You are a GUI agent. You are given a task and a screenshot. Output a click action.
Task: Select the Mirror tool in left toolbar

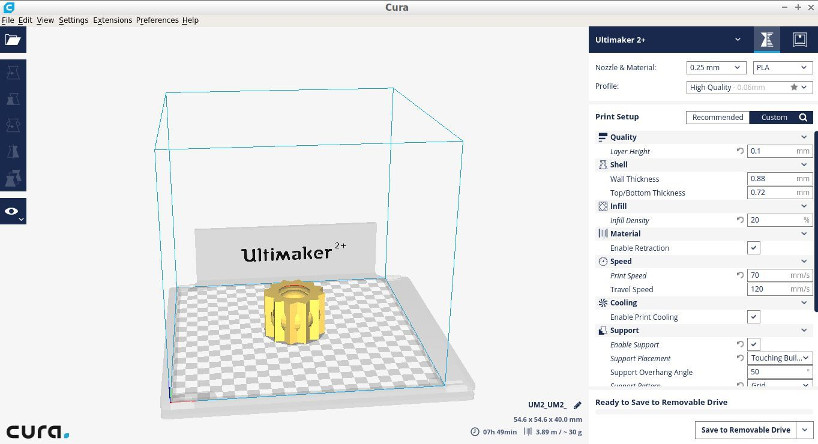pyautogui.click(x=13, y=152)
